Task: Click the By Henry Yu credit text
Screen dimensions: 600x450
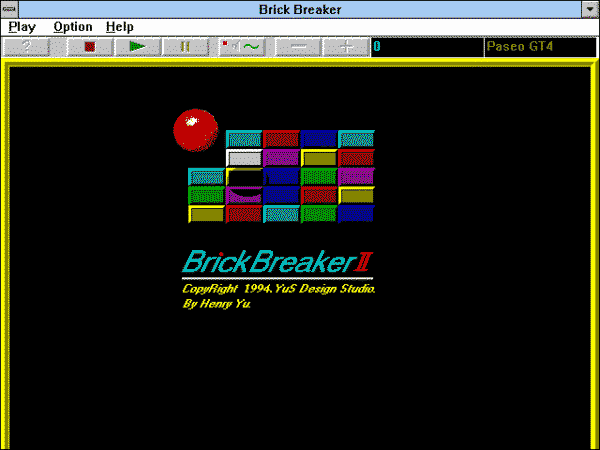Action: tap(216, 303)
